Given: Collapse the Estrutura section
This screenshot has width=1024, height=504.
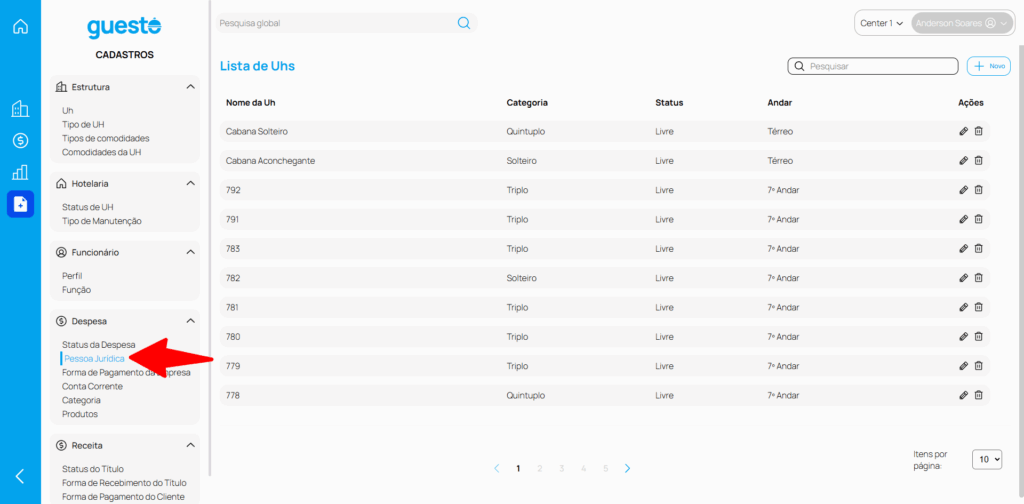Looking at the screenshot, I should pos(190,87).
